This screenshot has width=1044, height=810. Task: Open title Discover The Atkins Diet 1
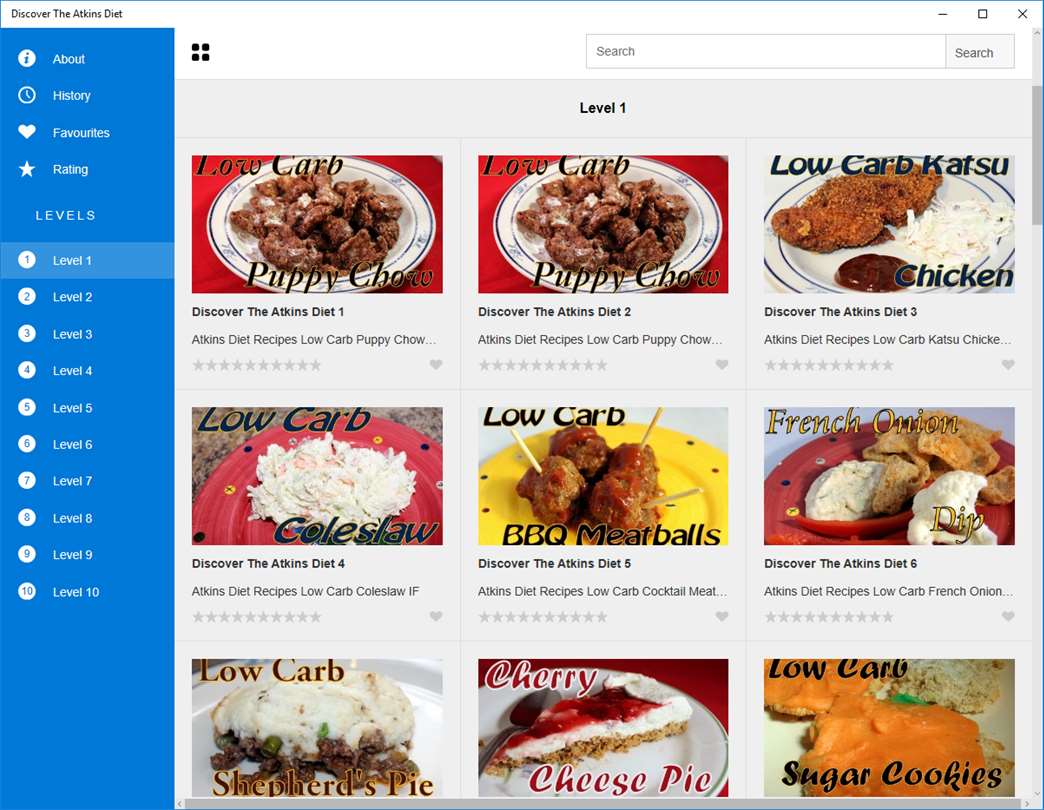pyautogui.click(x=268, y=311)
